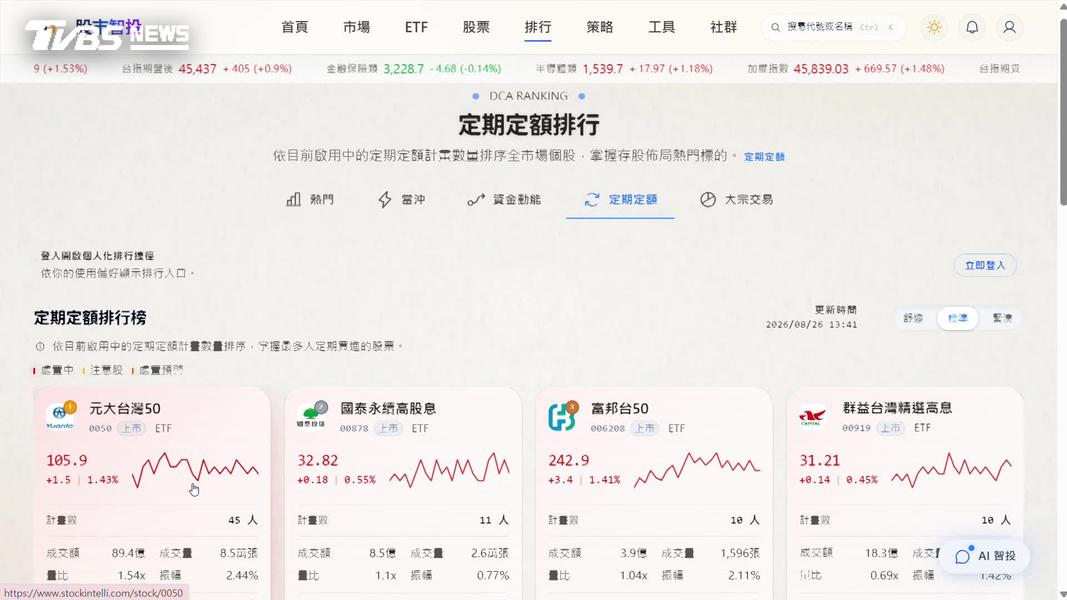Click the AI 智投 chat bubble icon
The width and height of the screenshot is (1067, 600).
coord(962,556)
